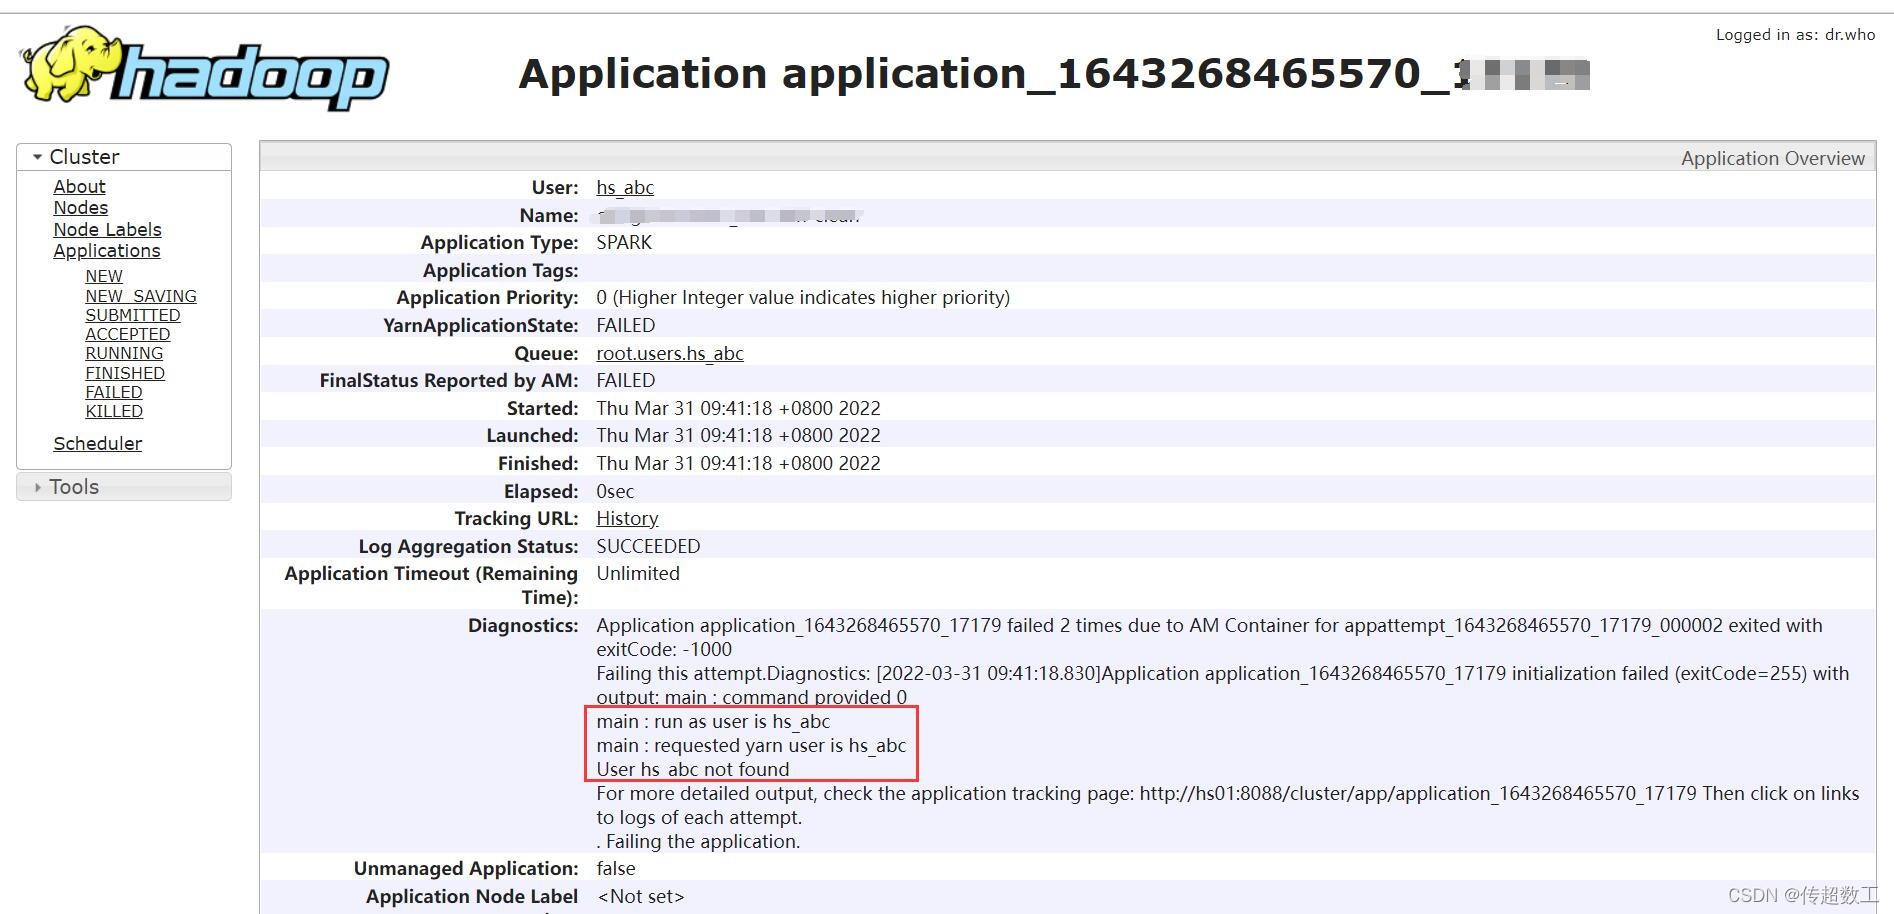Show RUNNING applications
Image resolution: width=1894 pixels, height=914 pixels.
point(124,354)
